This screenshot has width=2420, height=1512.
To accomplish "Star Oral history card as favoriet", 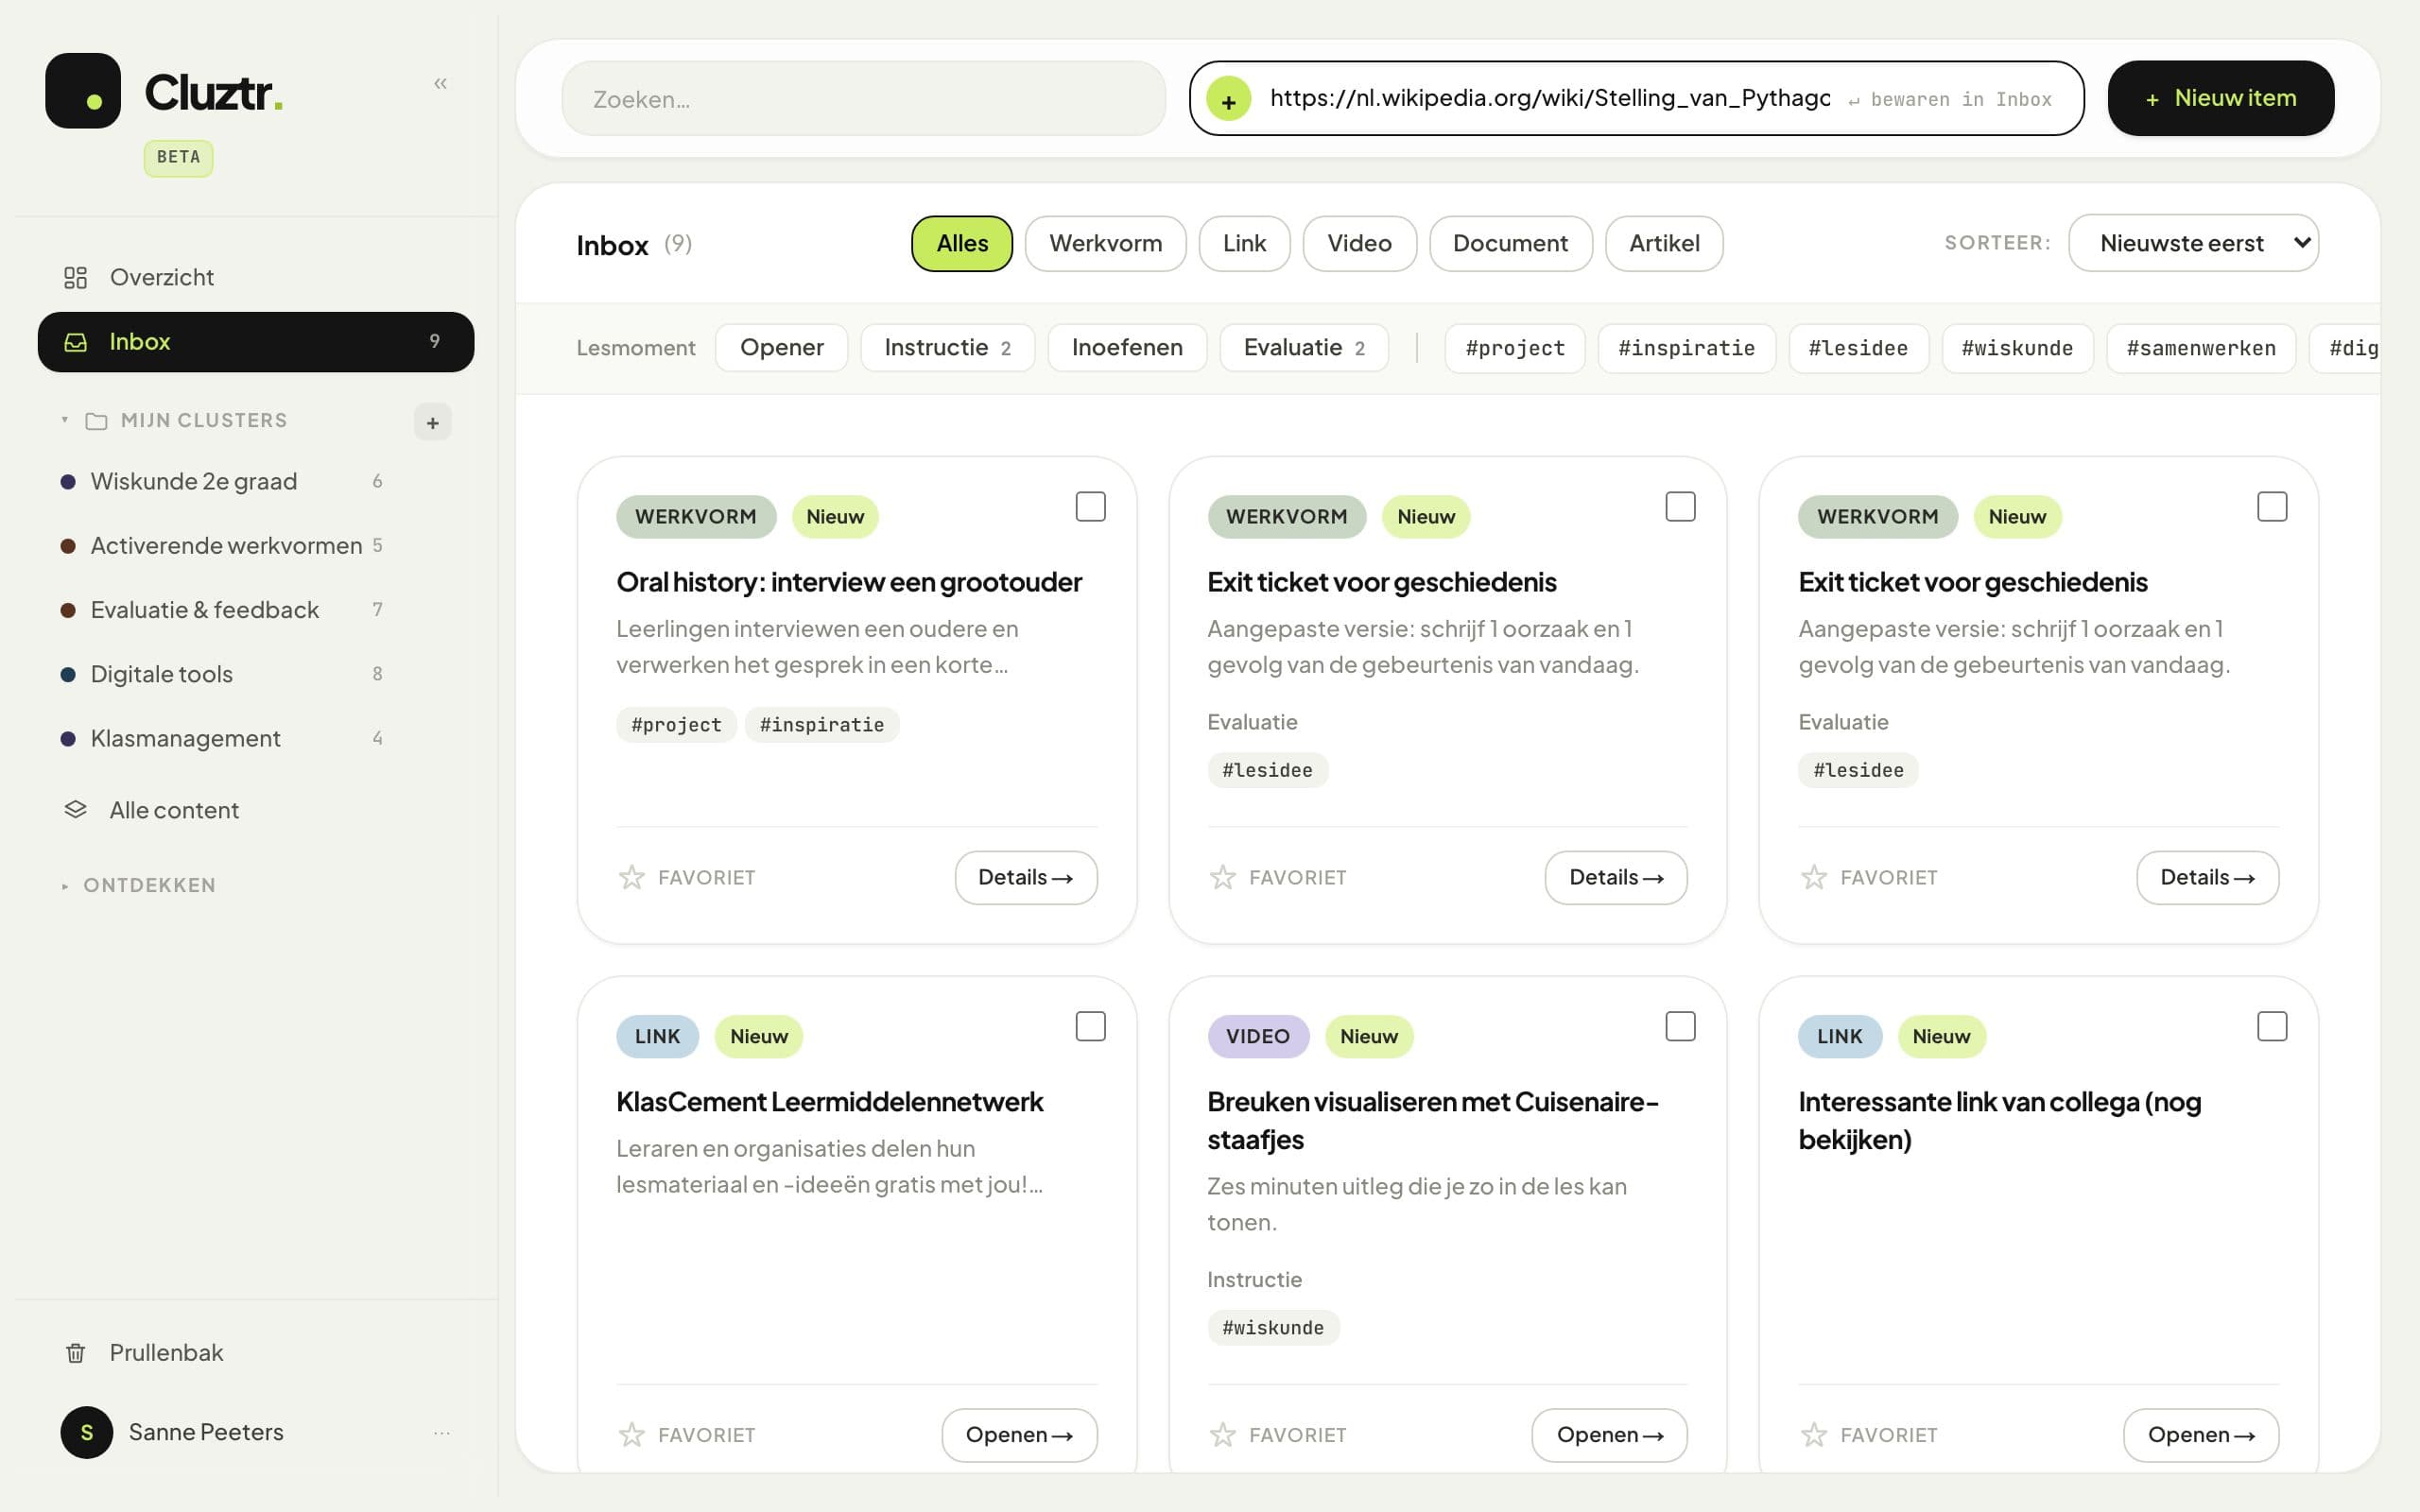I will pyautogui.click(x=632, y=877).
